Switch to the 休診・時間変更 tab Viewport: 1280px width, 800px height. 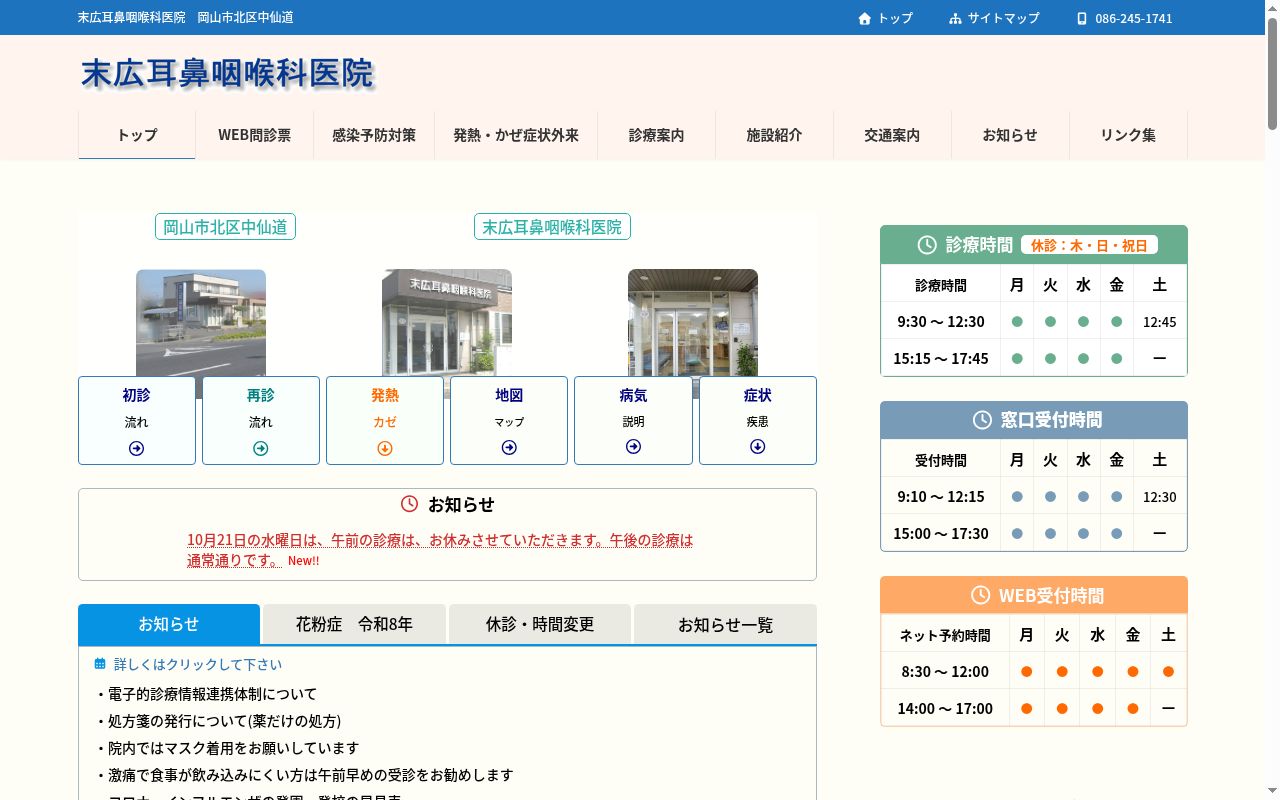coord(540,624)
